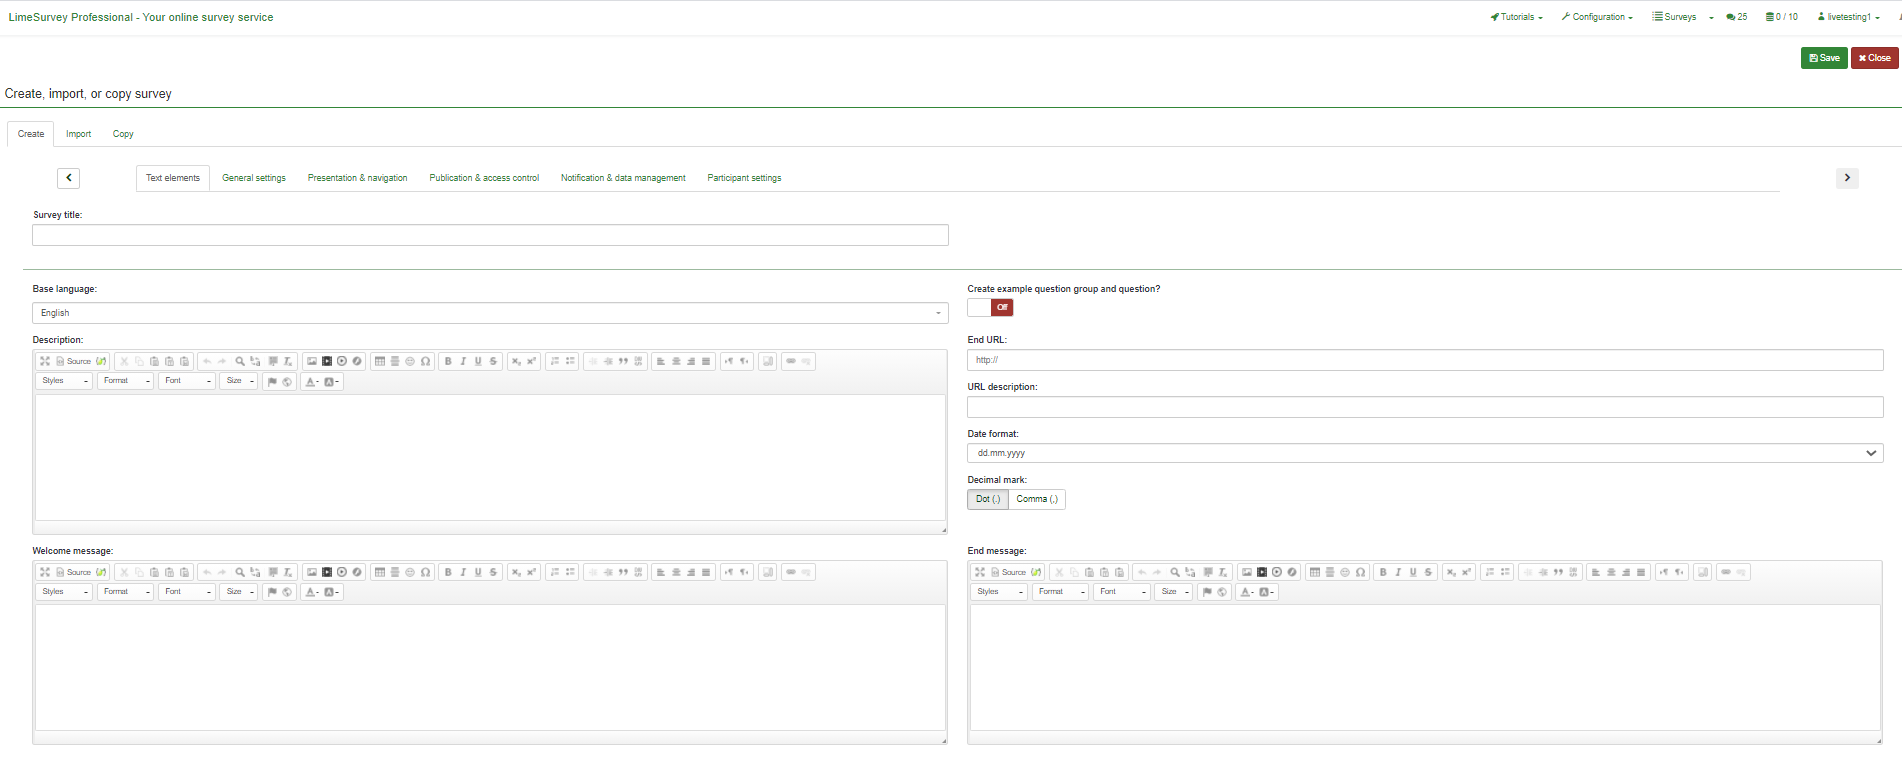Open the Font dropdown in the Description editor
The height and width of the screenshot is (764, 1902).
point(186,381)
